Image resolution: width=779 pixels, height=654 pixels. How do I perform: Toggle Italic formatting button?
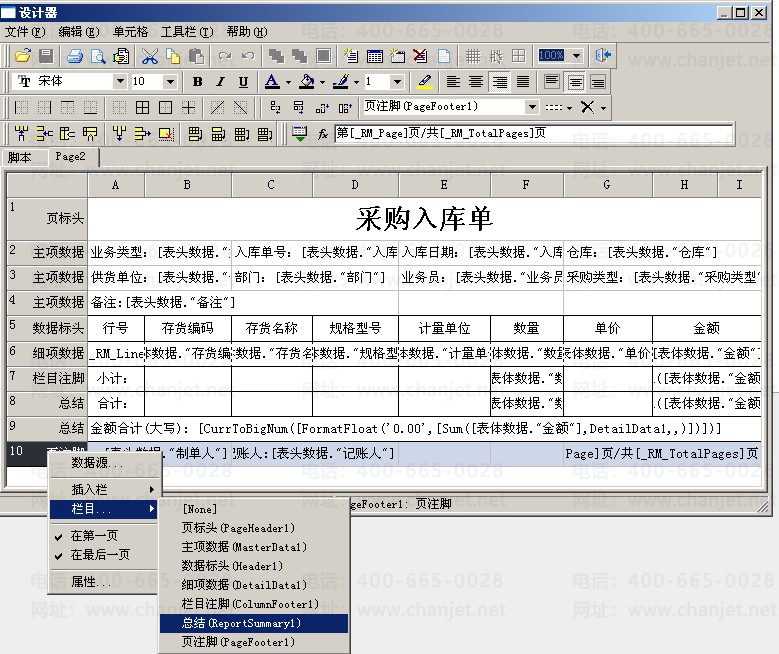[220, 82]
